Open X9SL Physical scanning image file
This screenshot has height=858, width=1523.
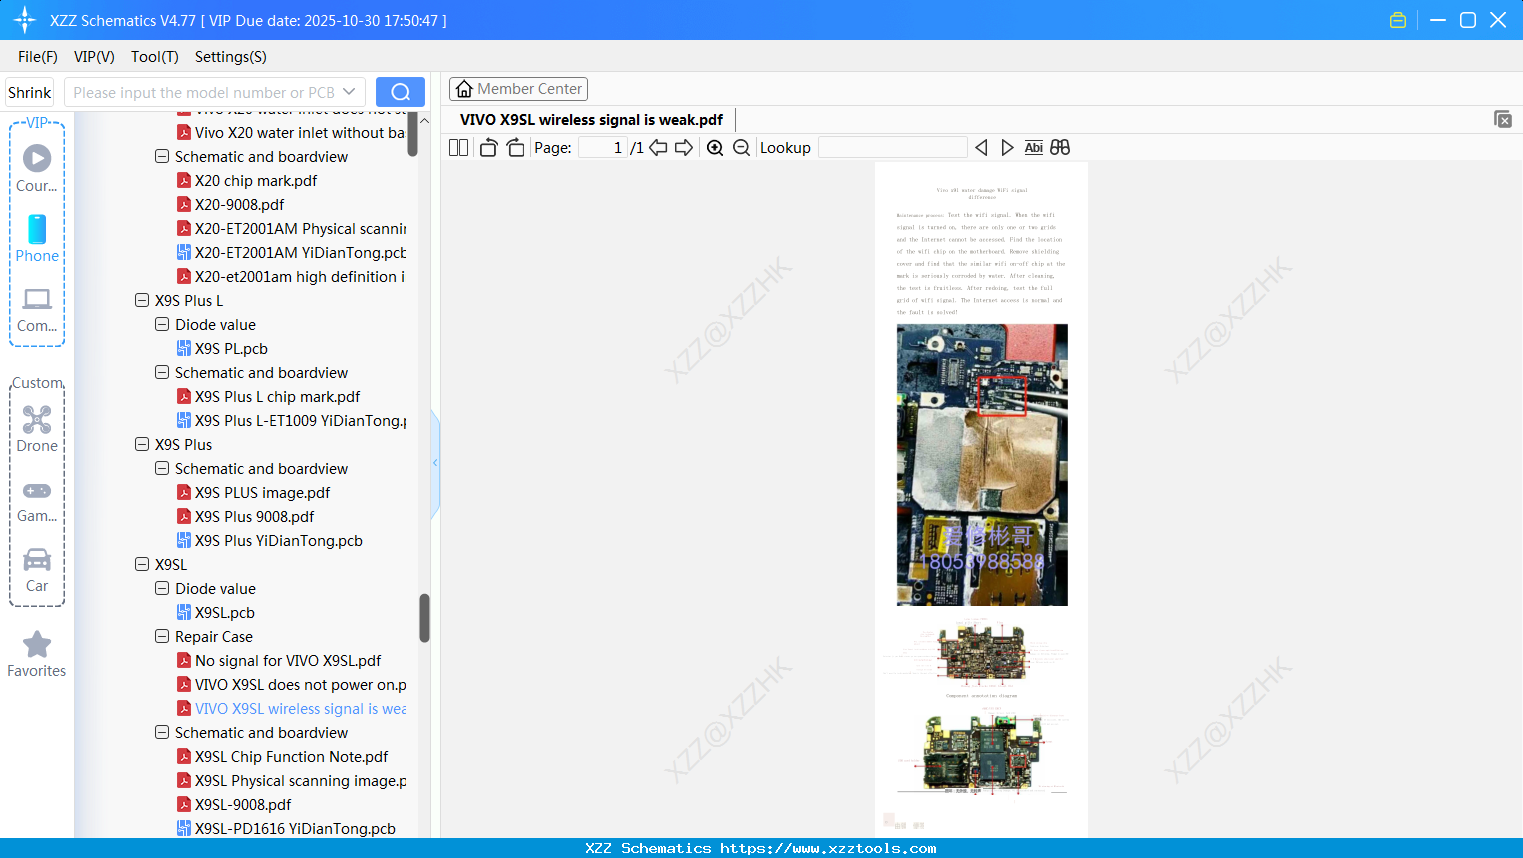pos(300,781)
